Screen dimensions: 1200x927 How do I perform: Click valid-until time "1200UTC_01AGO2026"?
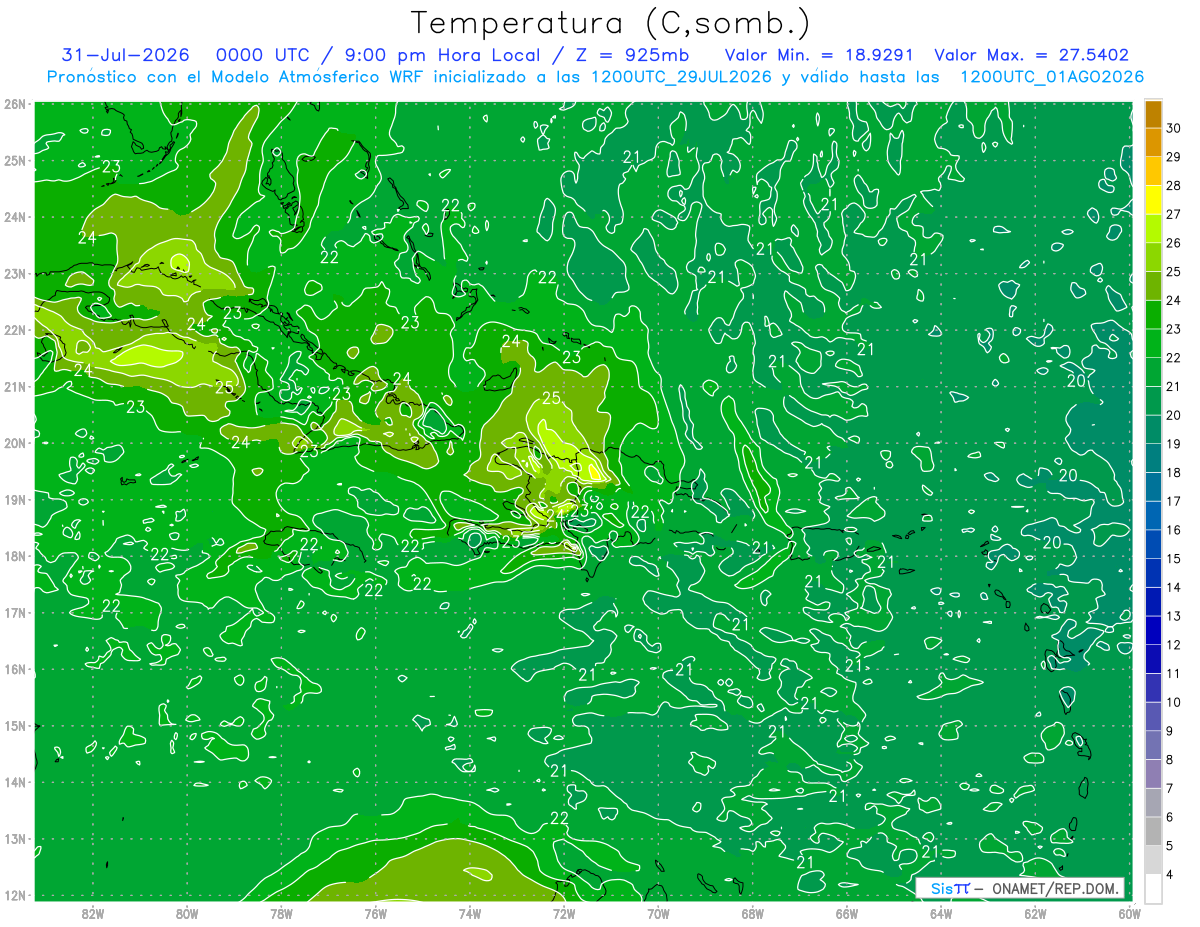click(1052, 77)
